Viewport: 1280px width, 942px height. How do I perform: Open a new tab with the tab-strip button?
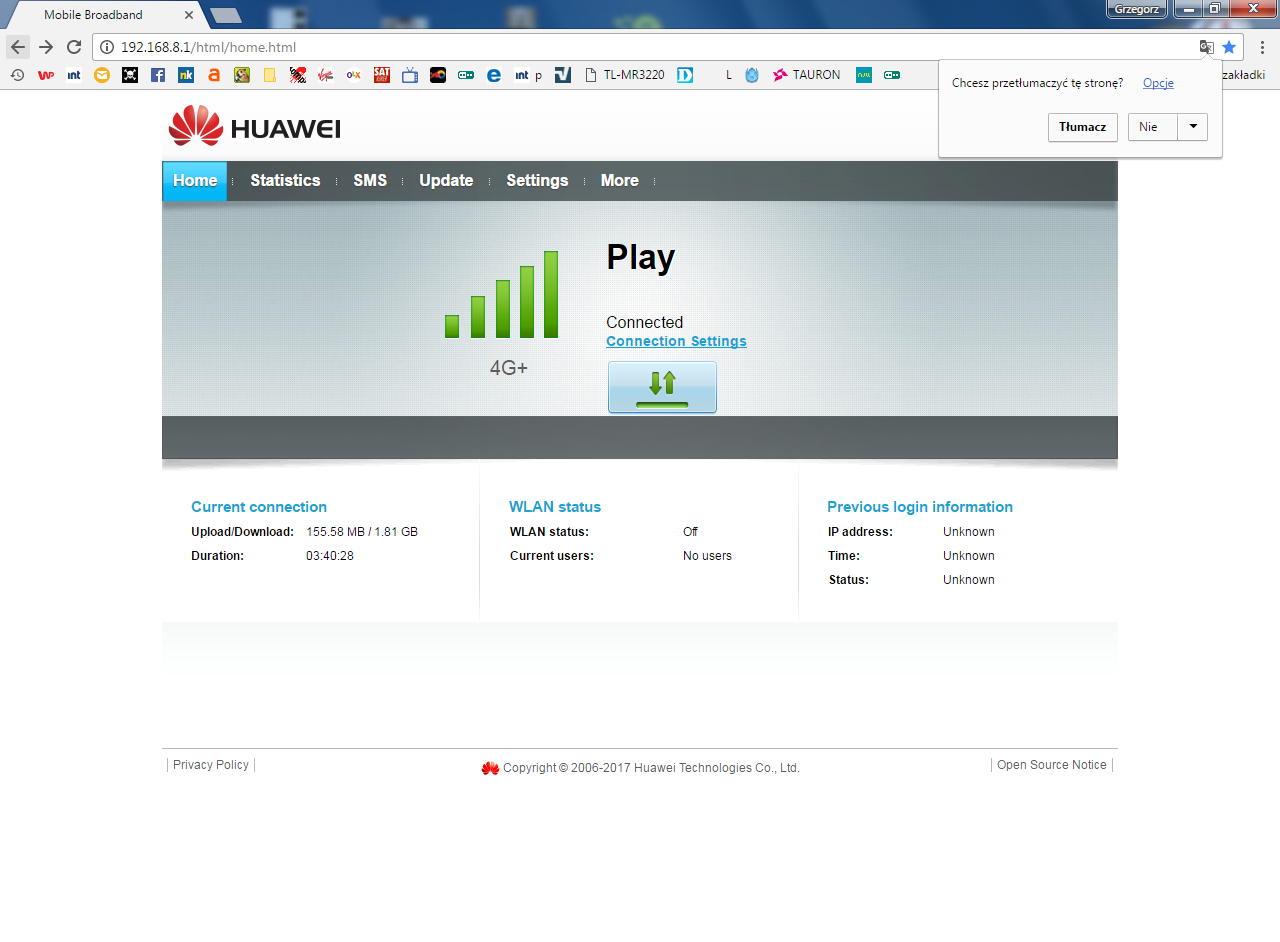(226, 15)
